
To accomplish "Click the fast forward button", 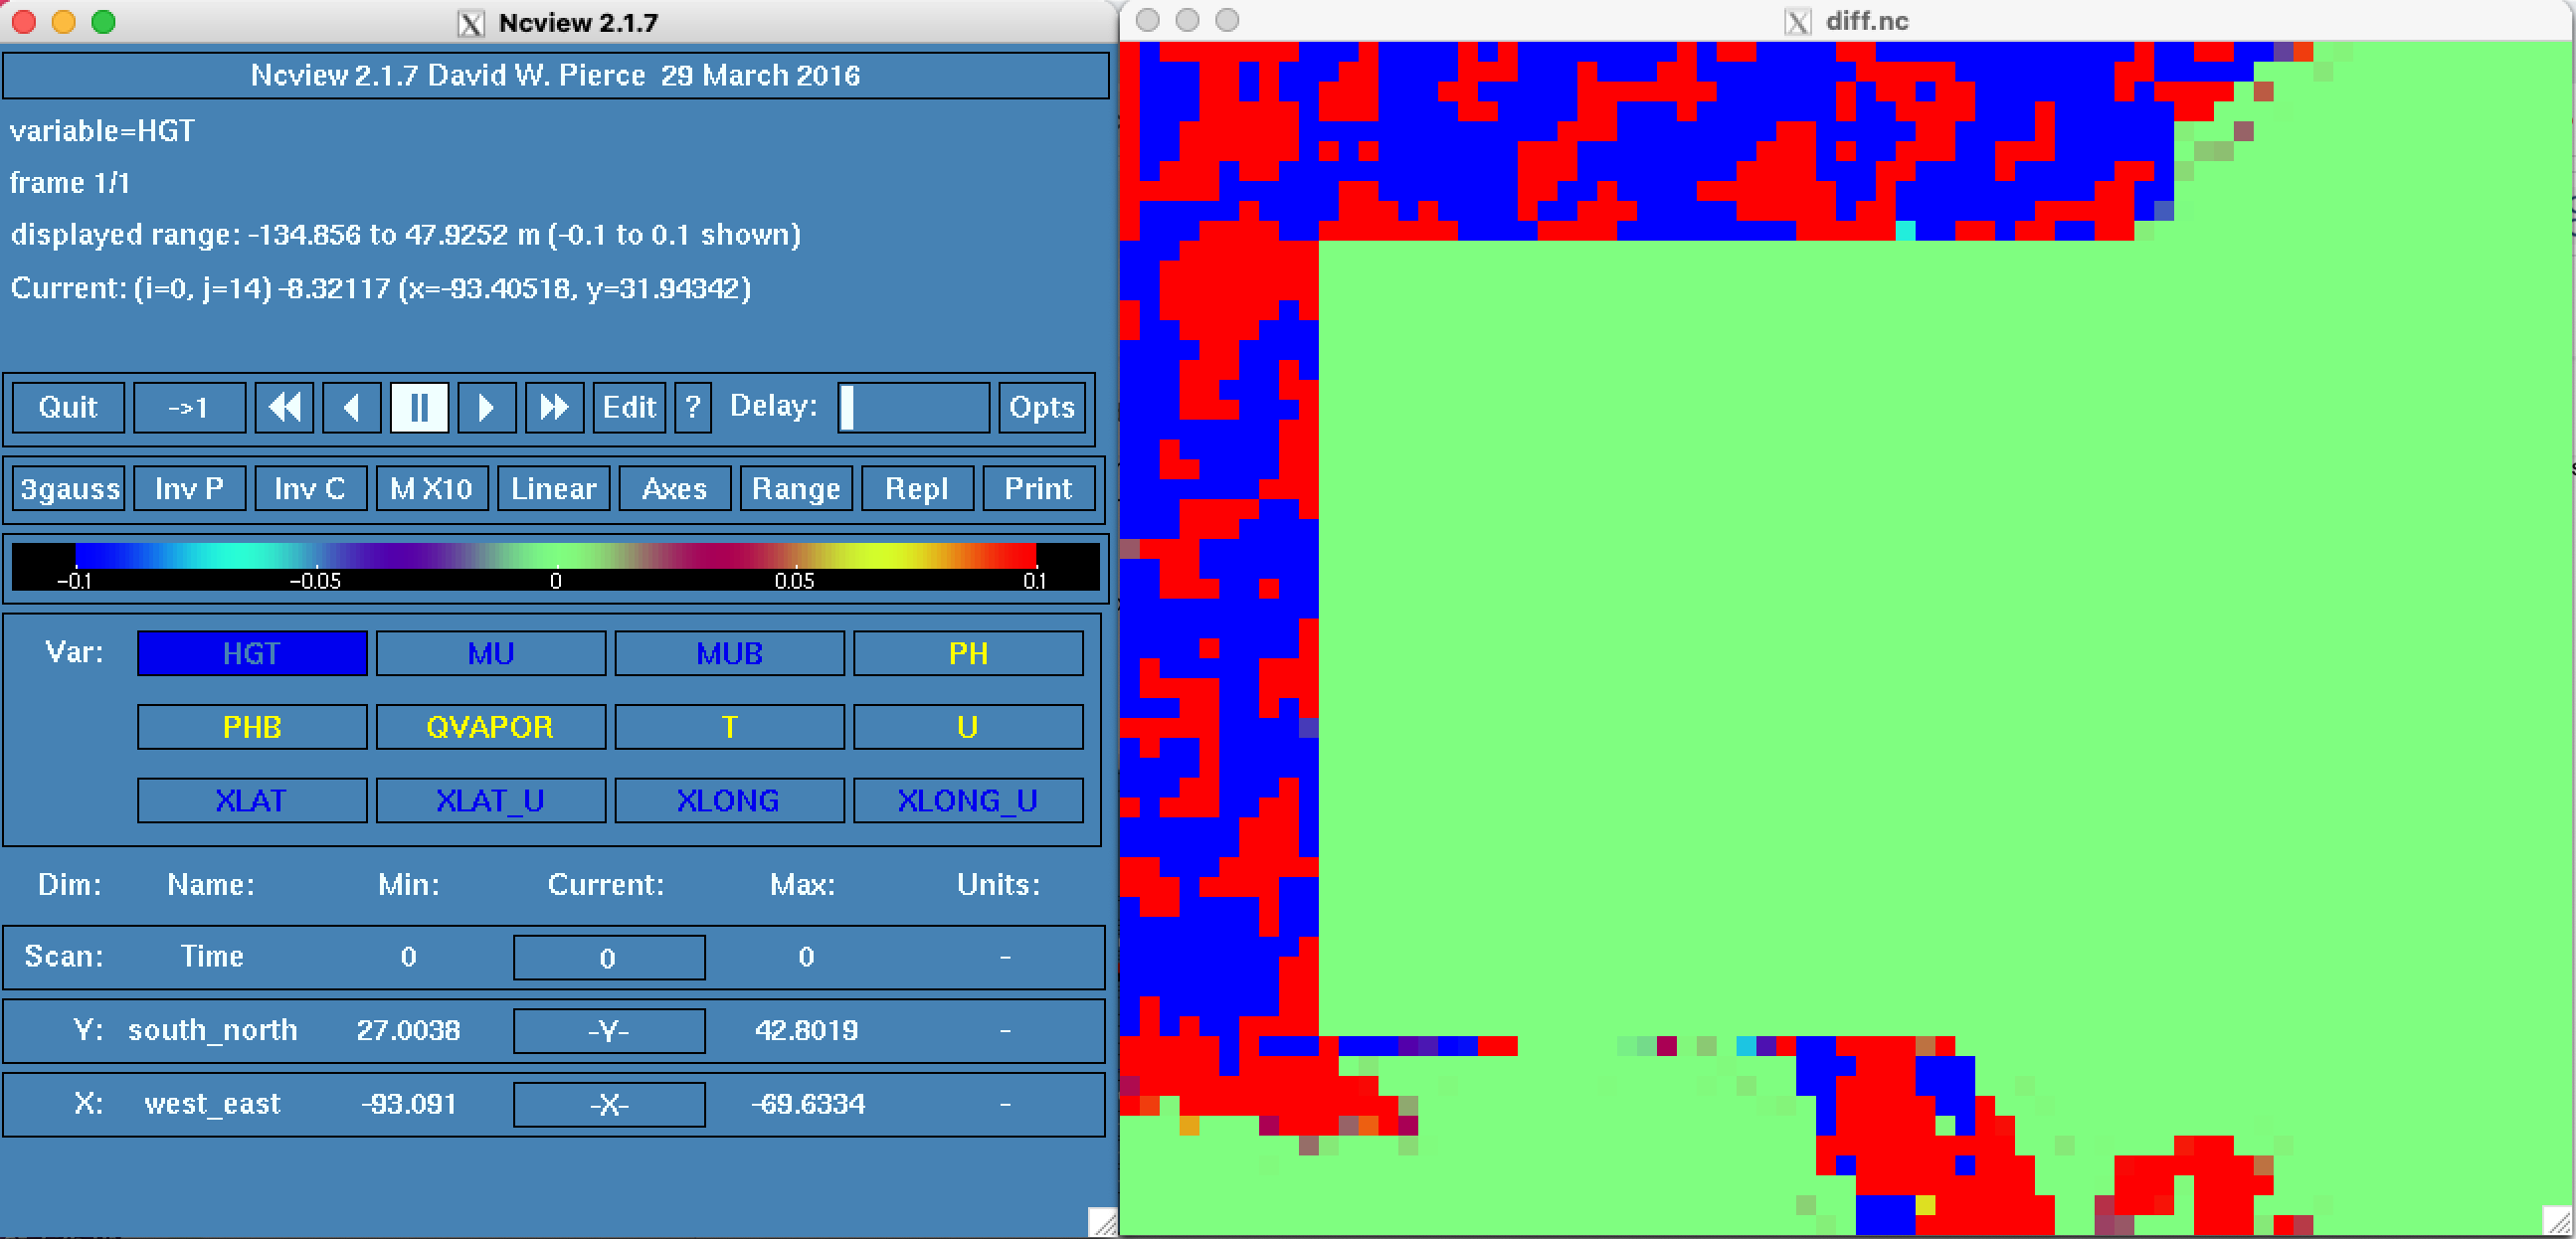I will click(554, 407).
